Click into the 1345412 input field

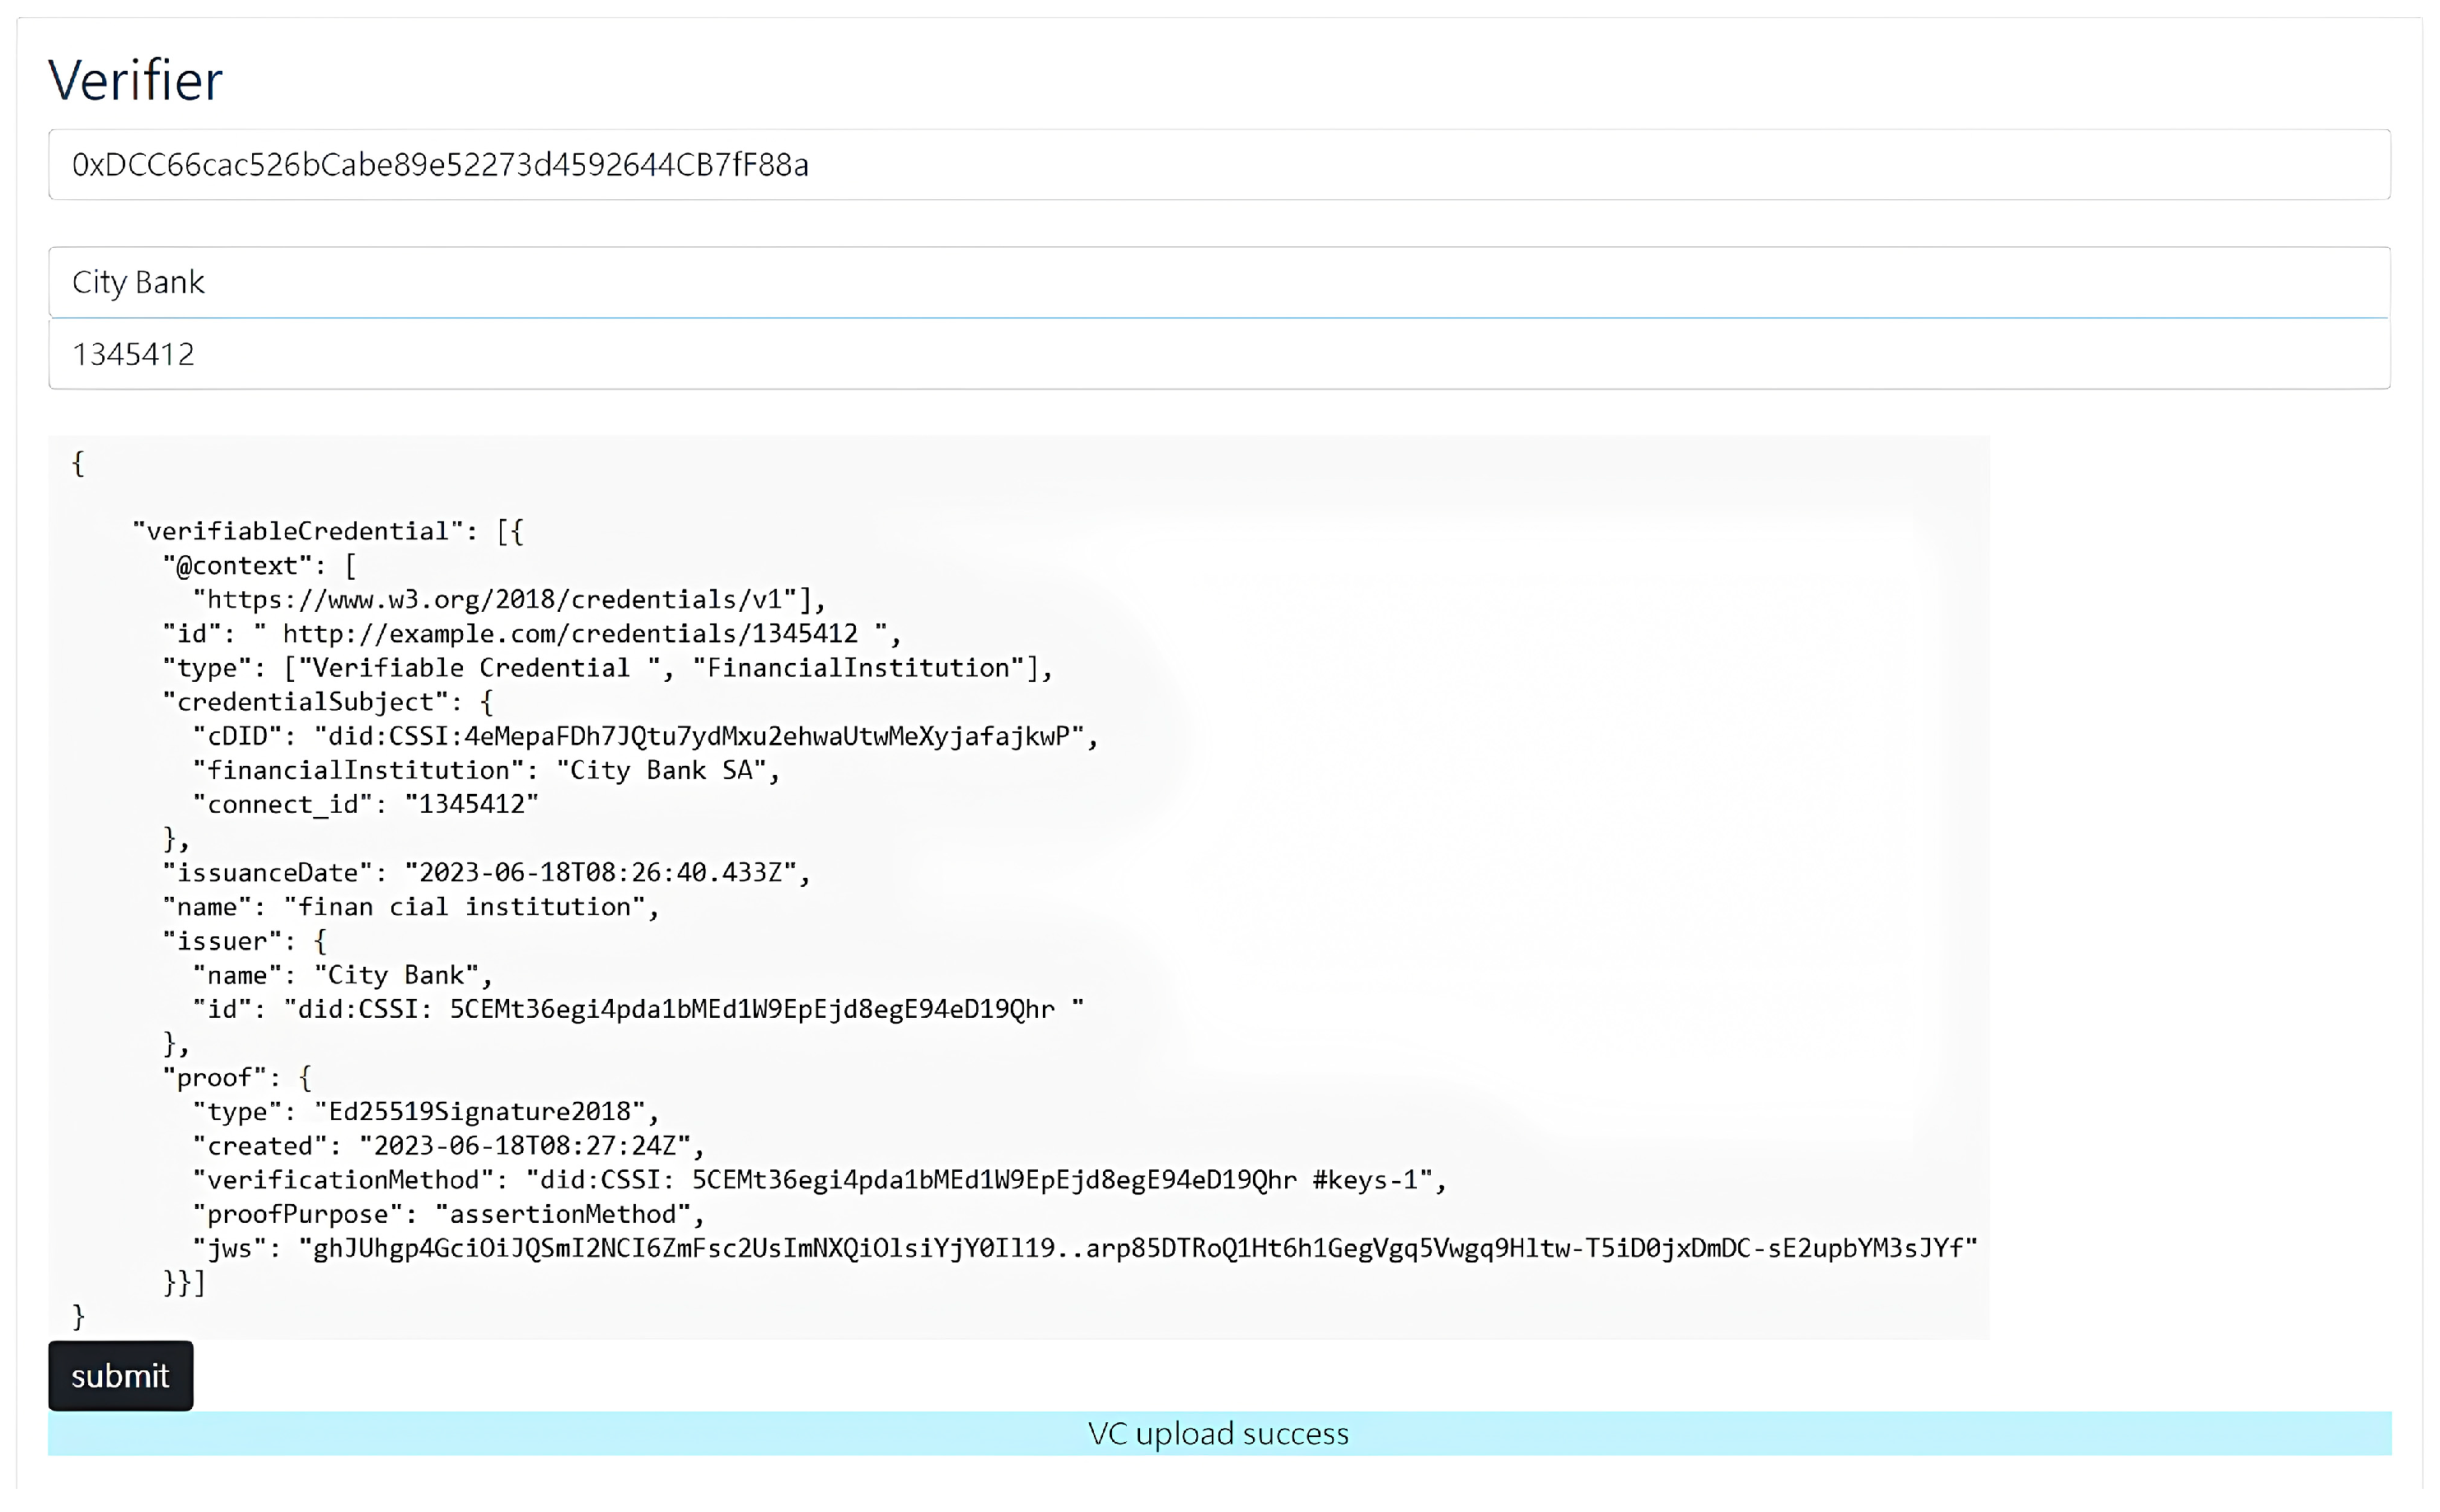[x=1219, y=354]
